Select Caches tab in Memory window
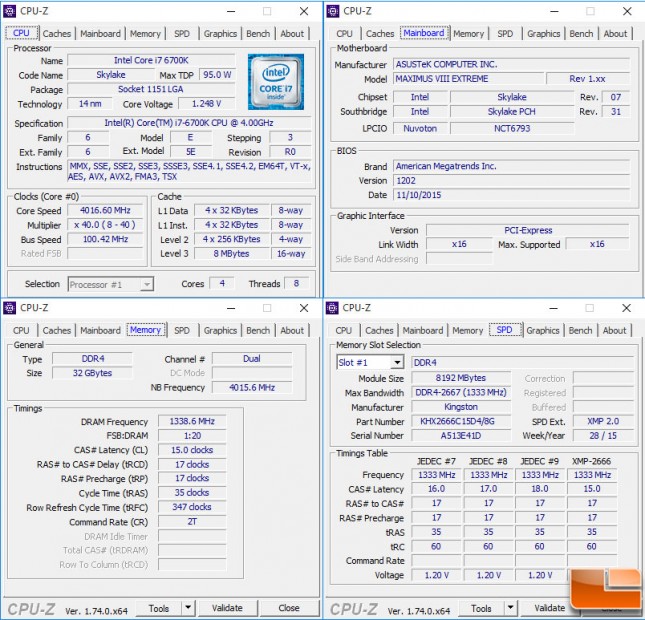Image resolution: width=645 pixels, height=620 pixels. [57, 330]
